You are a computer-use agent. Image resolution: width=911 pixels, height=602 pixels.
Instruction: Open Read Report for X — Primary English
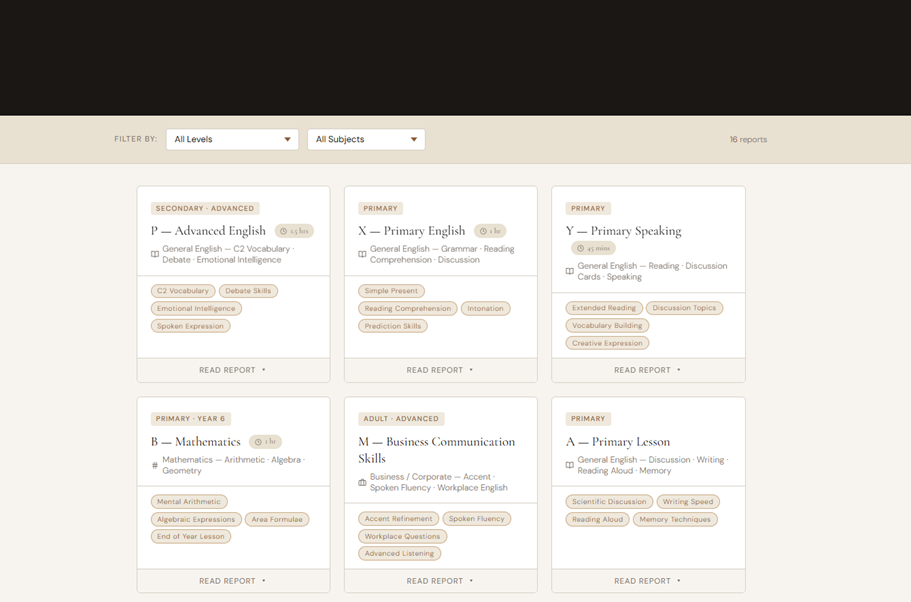[440, 370]
